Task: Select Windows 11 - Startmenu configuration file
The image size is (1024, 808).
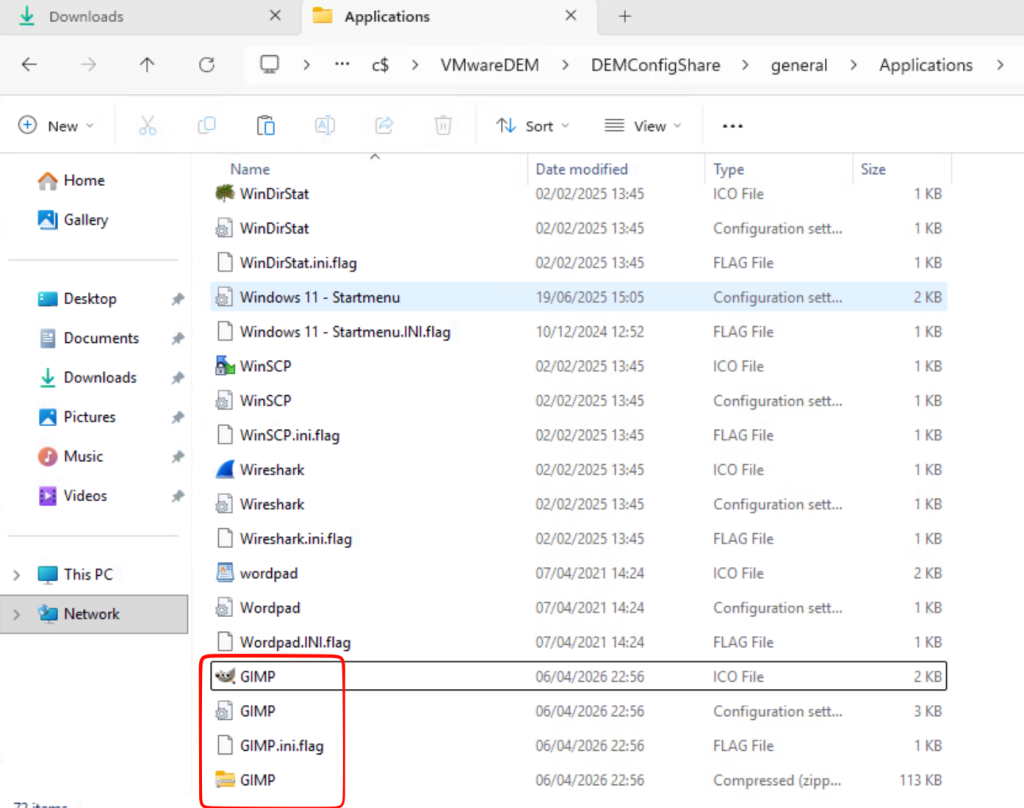Action: (579, 297)
